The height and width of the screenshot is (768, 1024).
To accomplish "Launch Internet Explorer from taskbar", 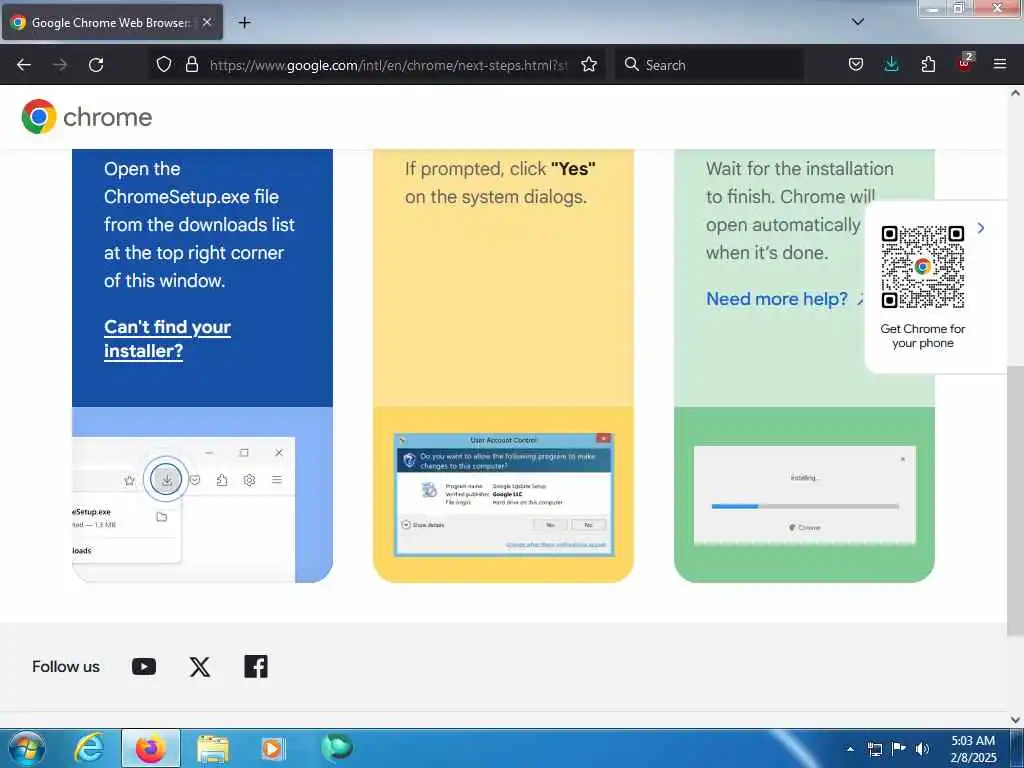I will 88,748.
